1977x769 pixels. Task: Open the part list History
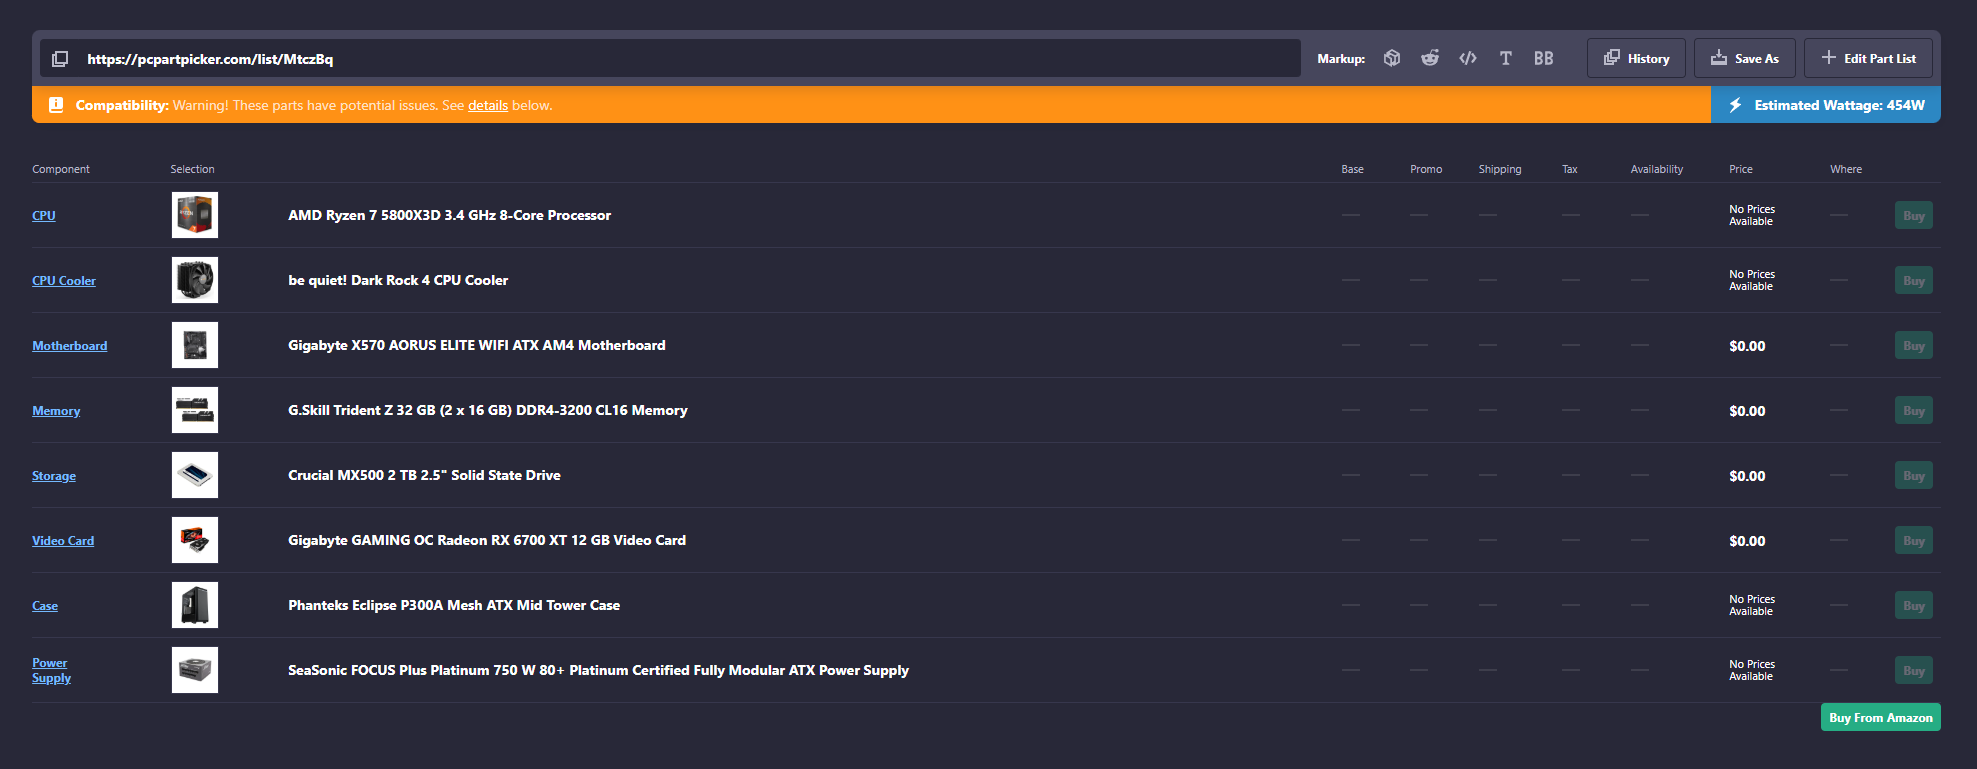[1636, 58]
